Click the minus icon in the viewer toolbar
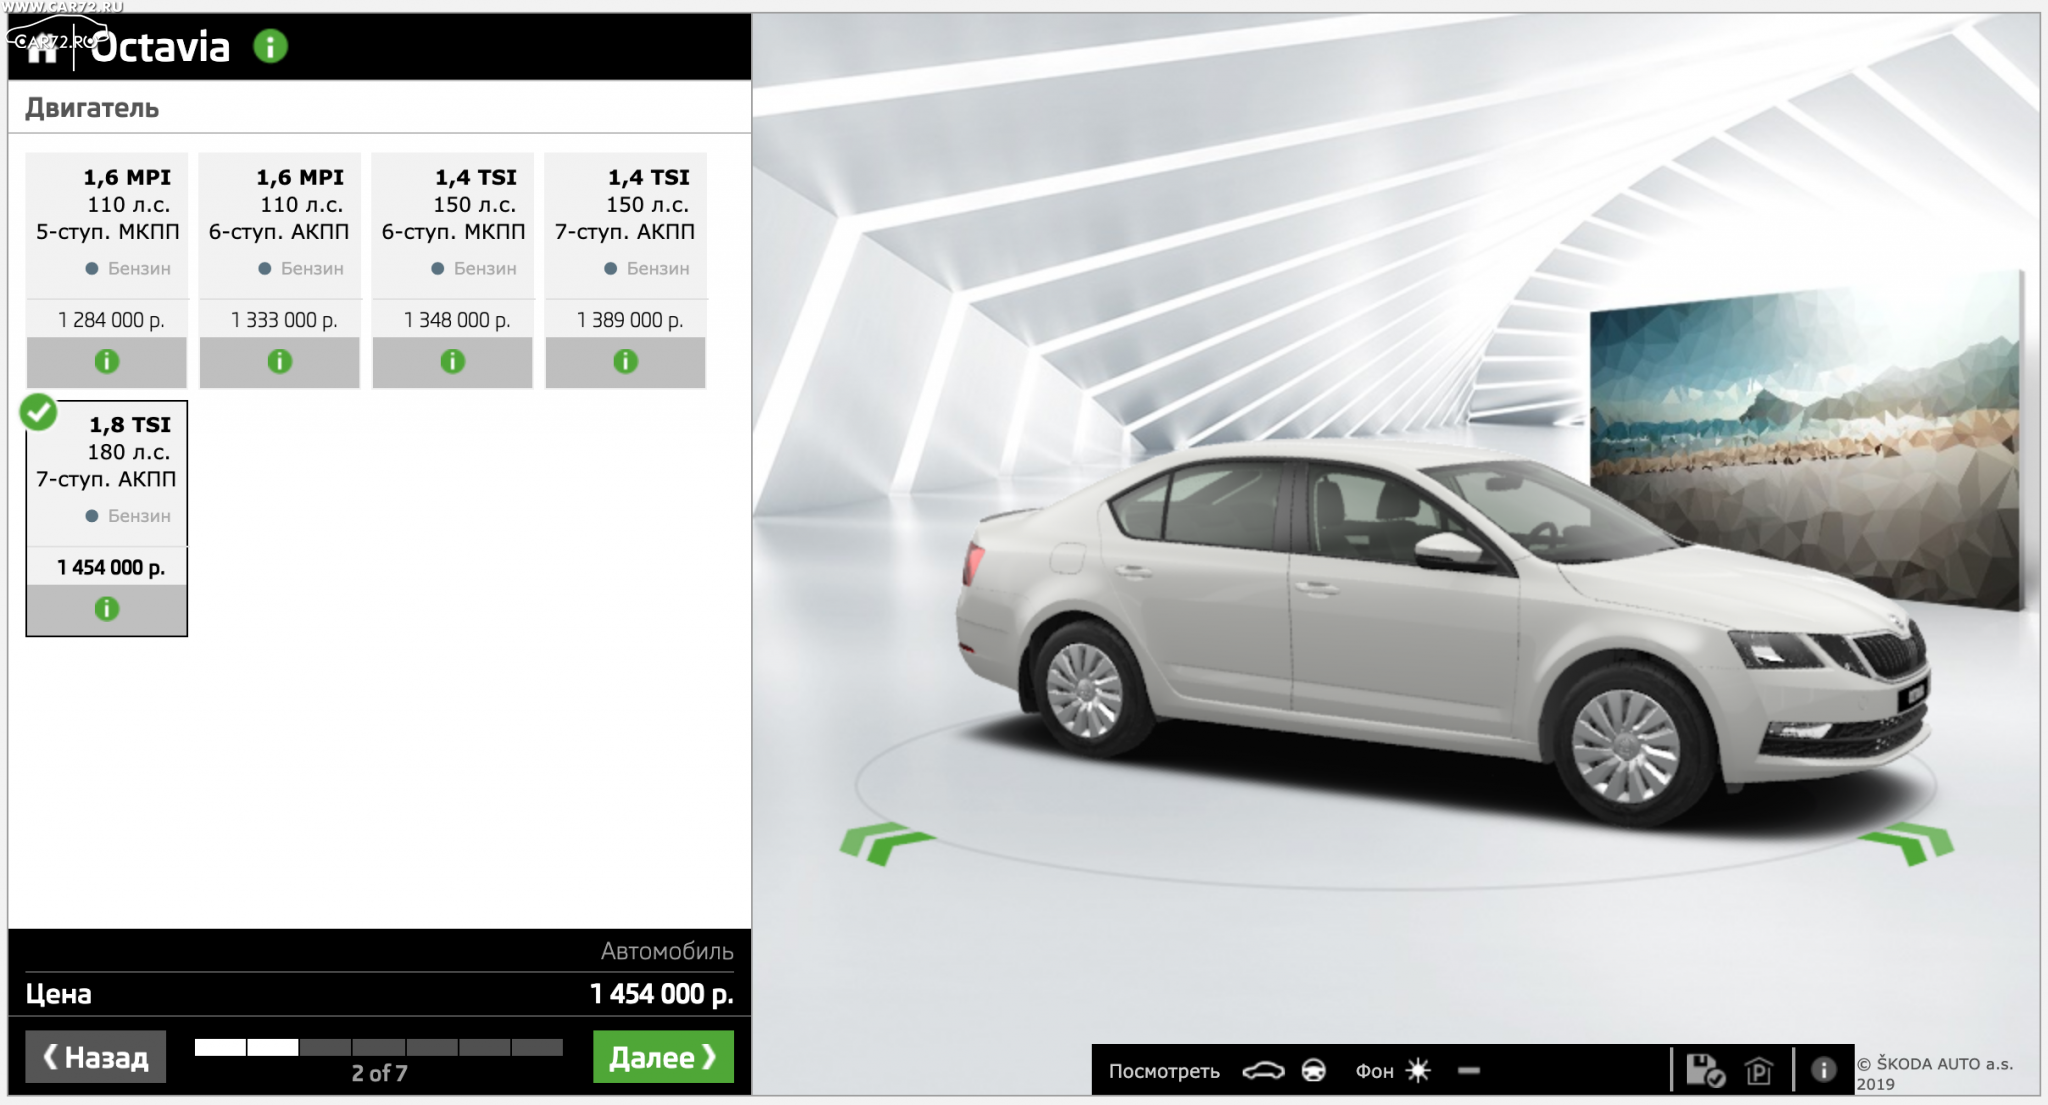Viewport: 2048px width, 1105px height. [x=1469, y=1071]
